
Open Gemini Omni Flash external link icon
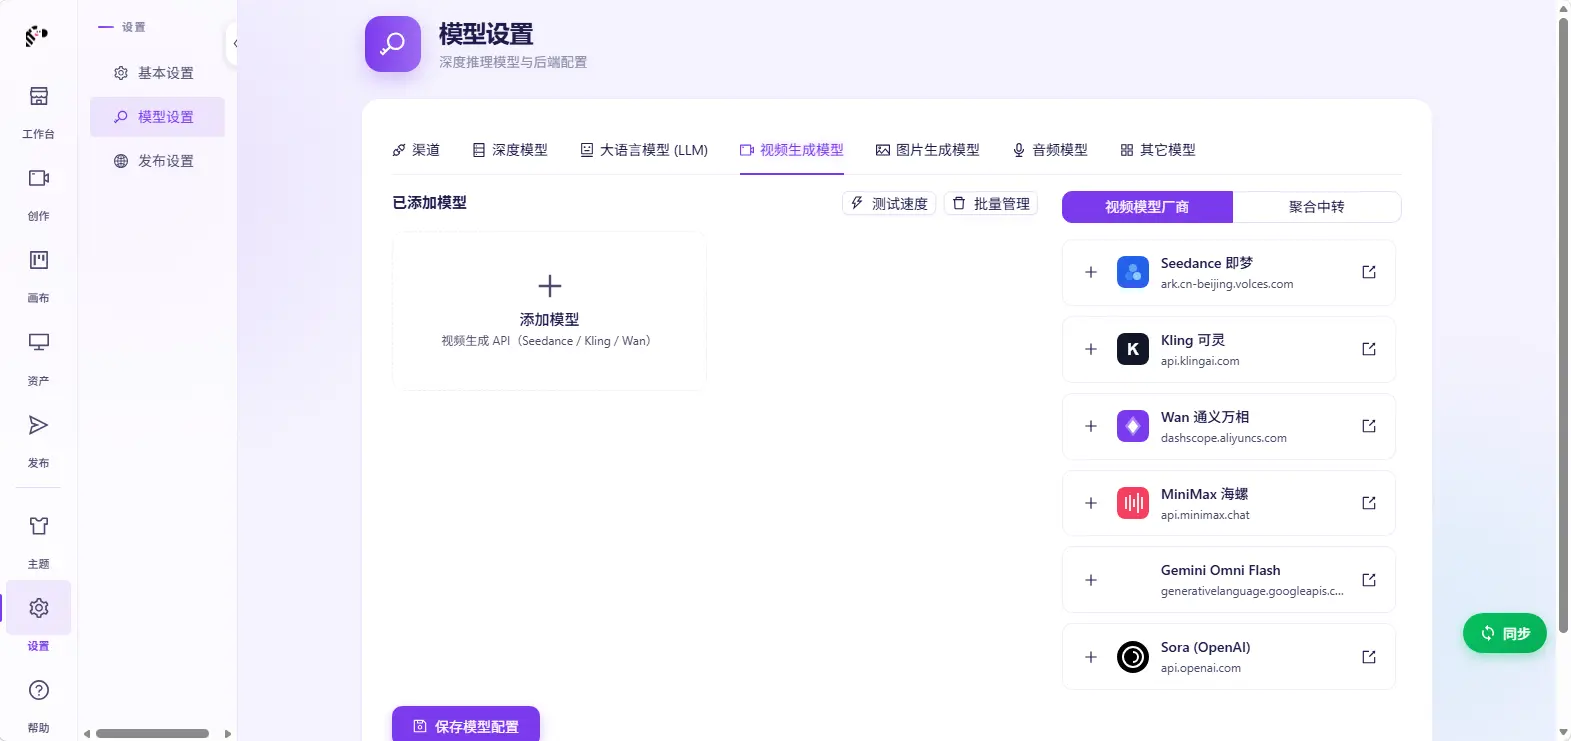(1369, 580)
